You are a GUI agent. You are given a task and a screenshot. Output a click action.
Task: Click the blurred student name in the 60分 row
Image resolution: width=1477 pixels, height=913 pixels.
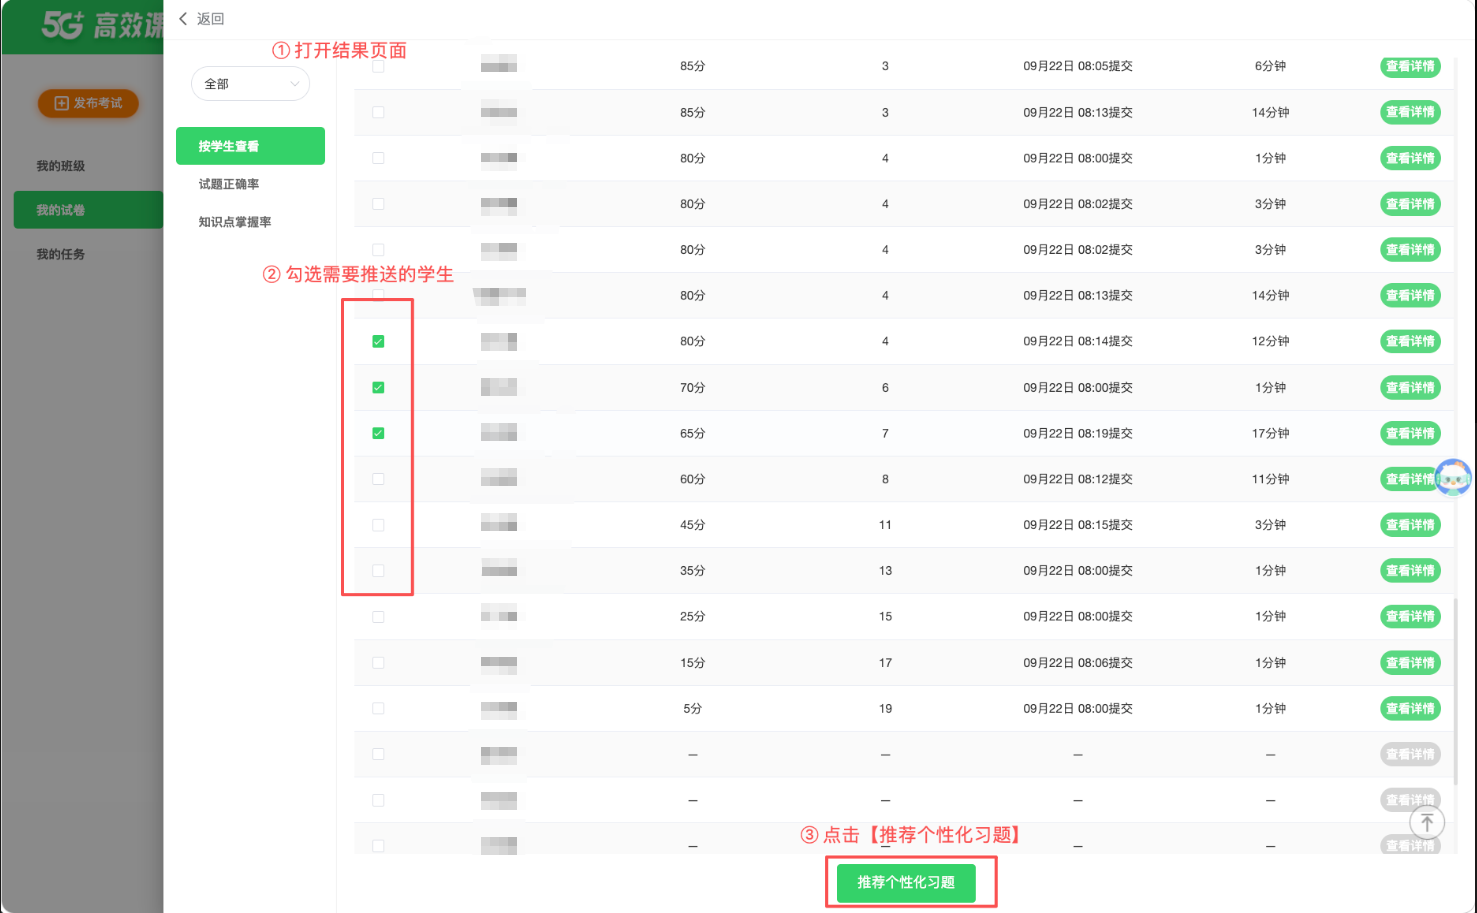(x=499, y=477)
